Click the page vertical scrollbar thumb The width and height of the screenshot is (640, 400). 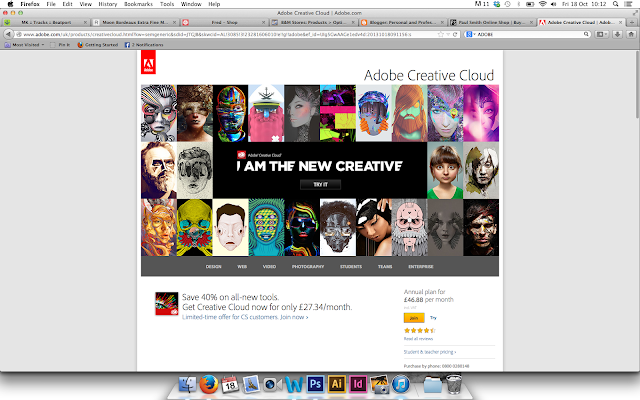pyautogui.click(x=637, y=84)
